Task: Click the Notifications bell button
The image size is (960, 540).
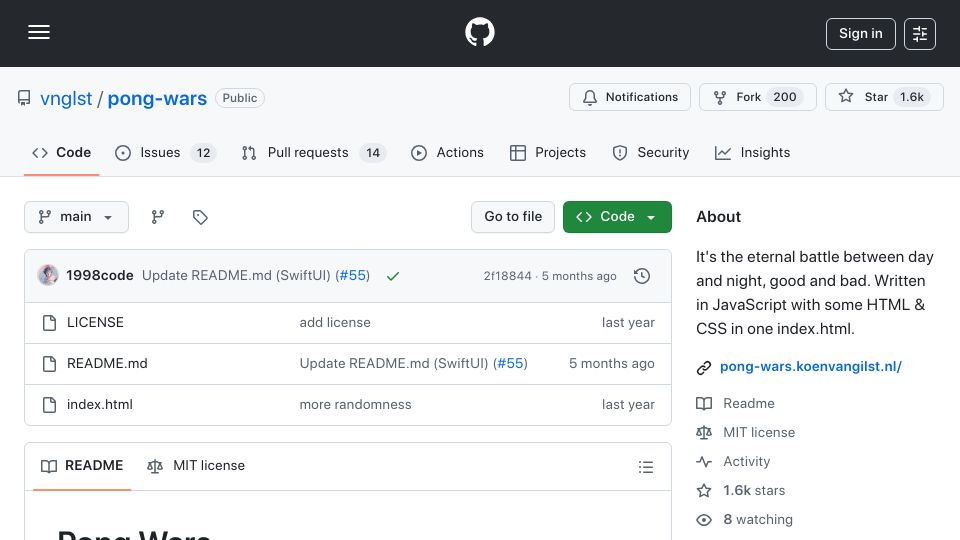Action: coord(629,97)
